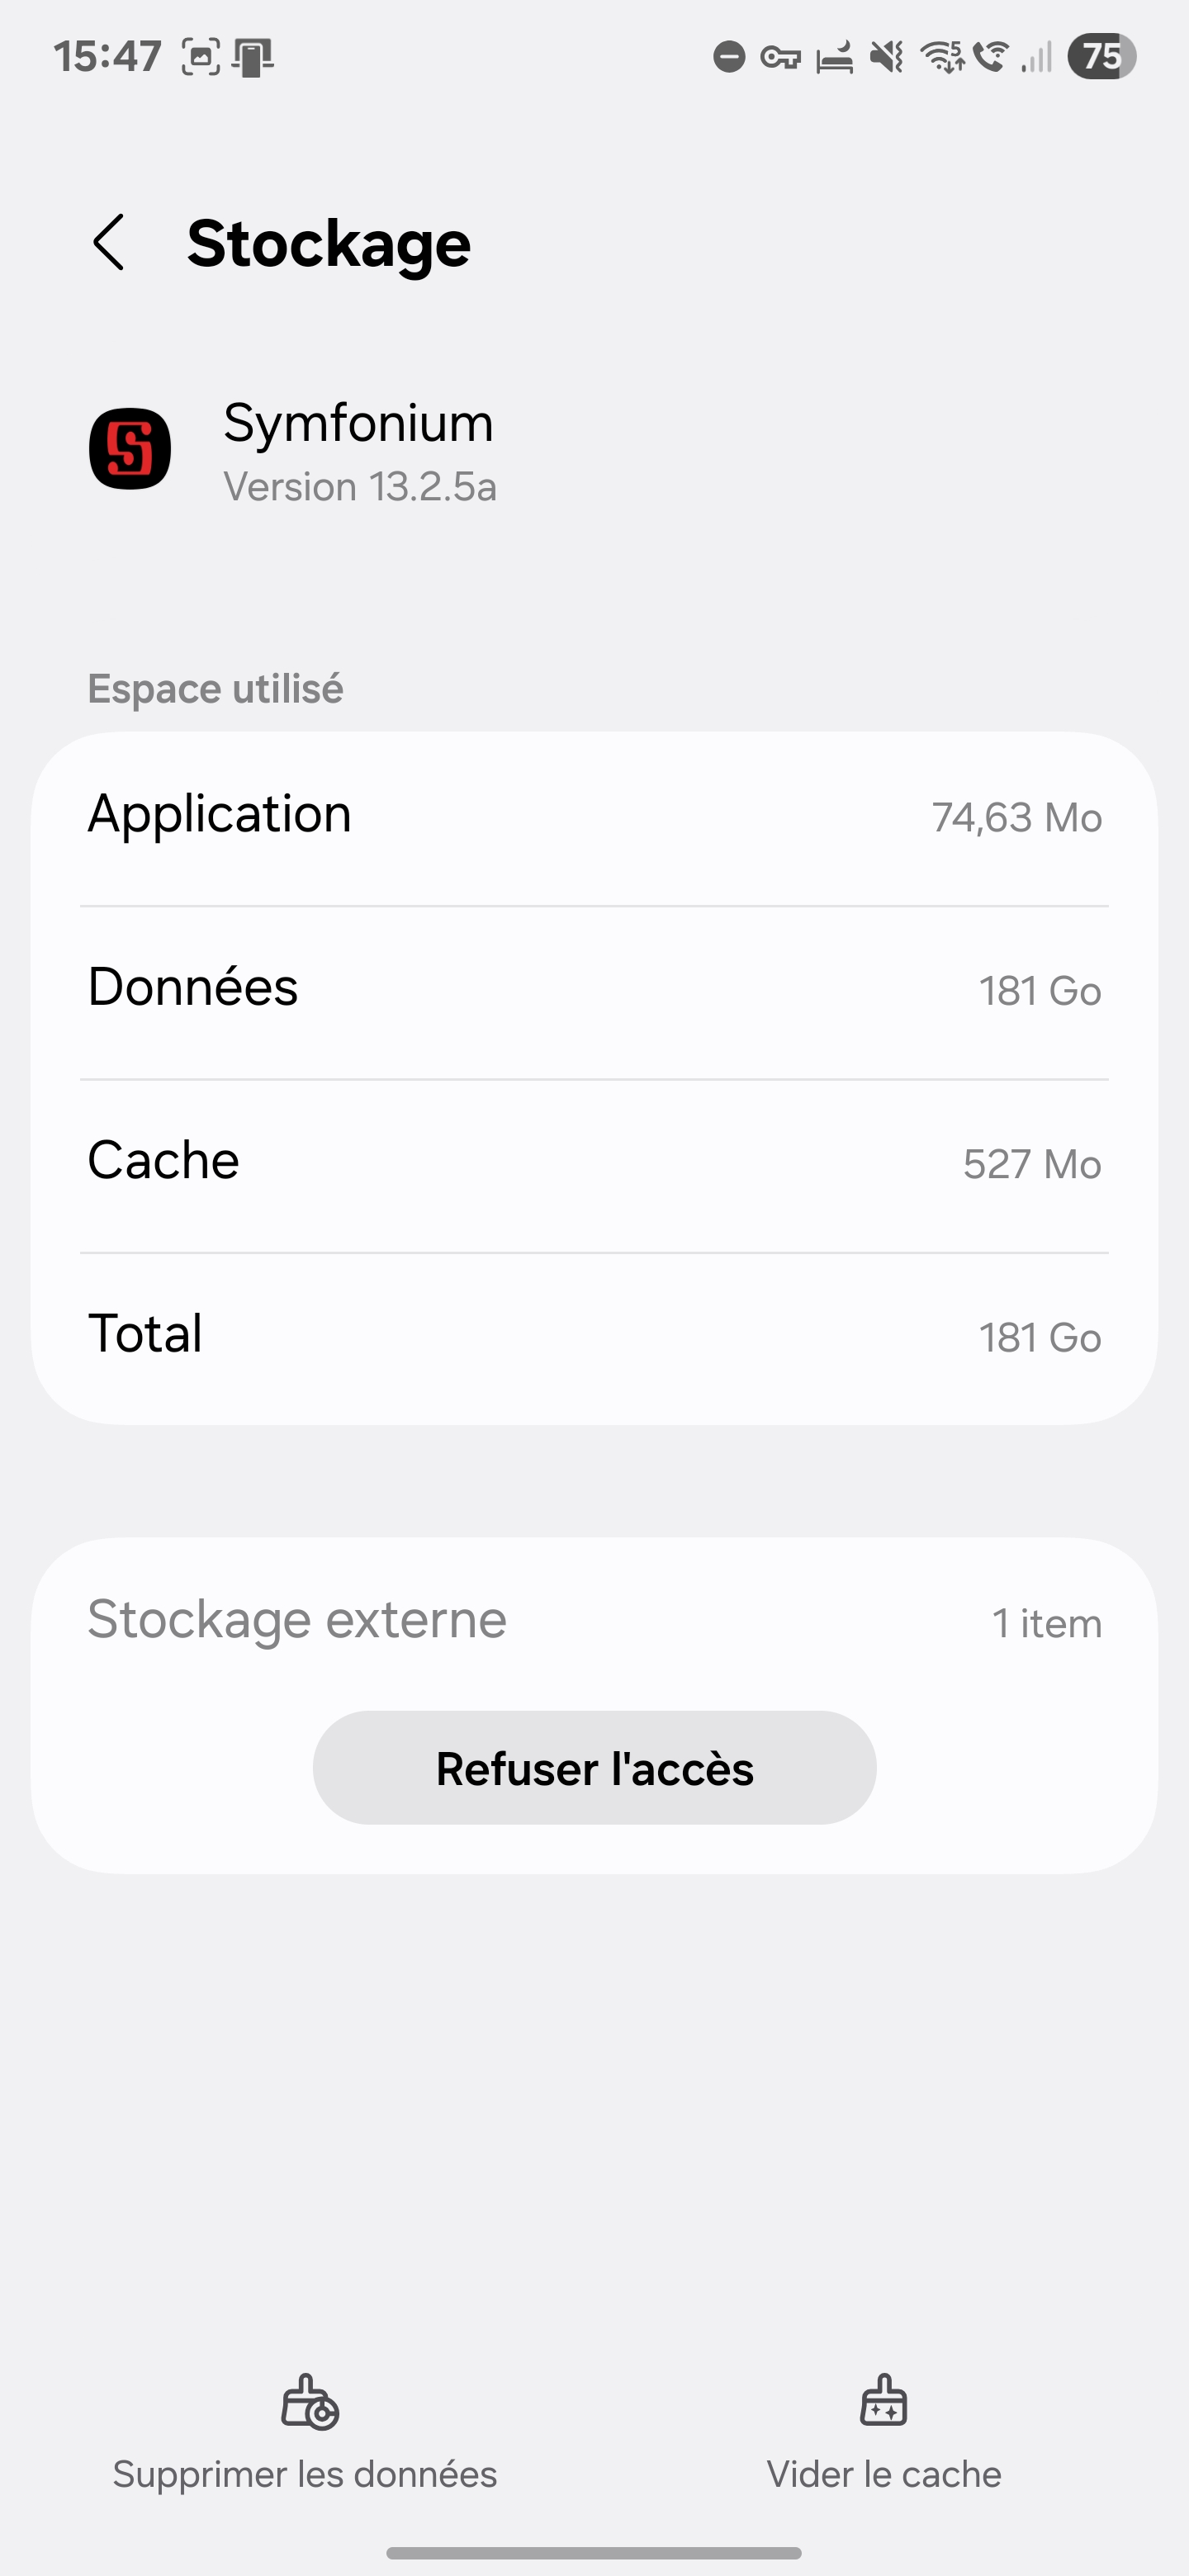The width and height of the screenshot is (1189, 2576).
Task: Tap the Wi-Fi status icon
Action: click(941, 57)
